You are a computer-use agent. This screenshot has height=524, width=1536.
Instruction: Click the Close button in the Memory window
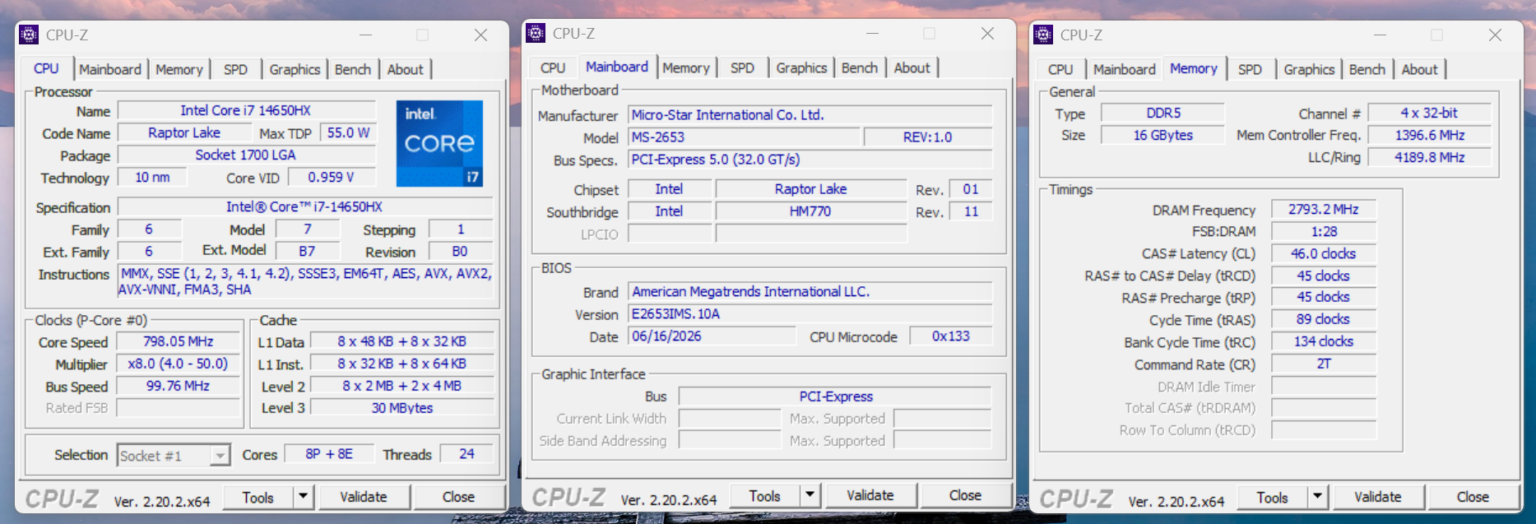coord(1473,497)
